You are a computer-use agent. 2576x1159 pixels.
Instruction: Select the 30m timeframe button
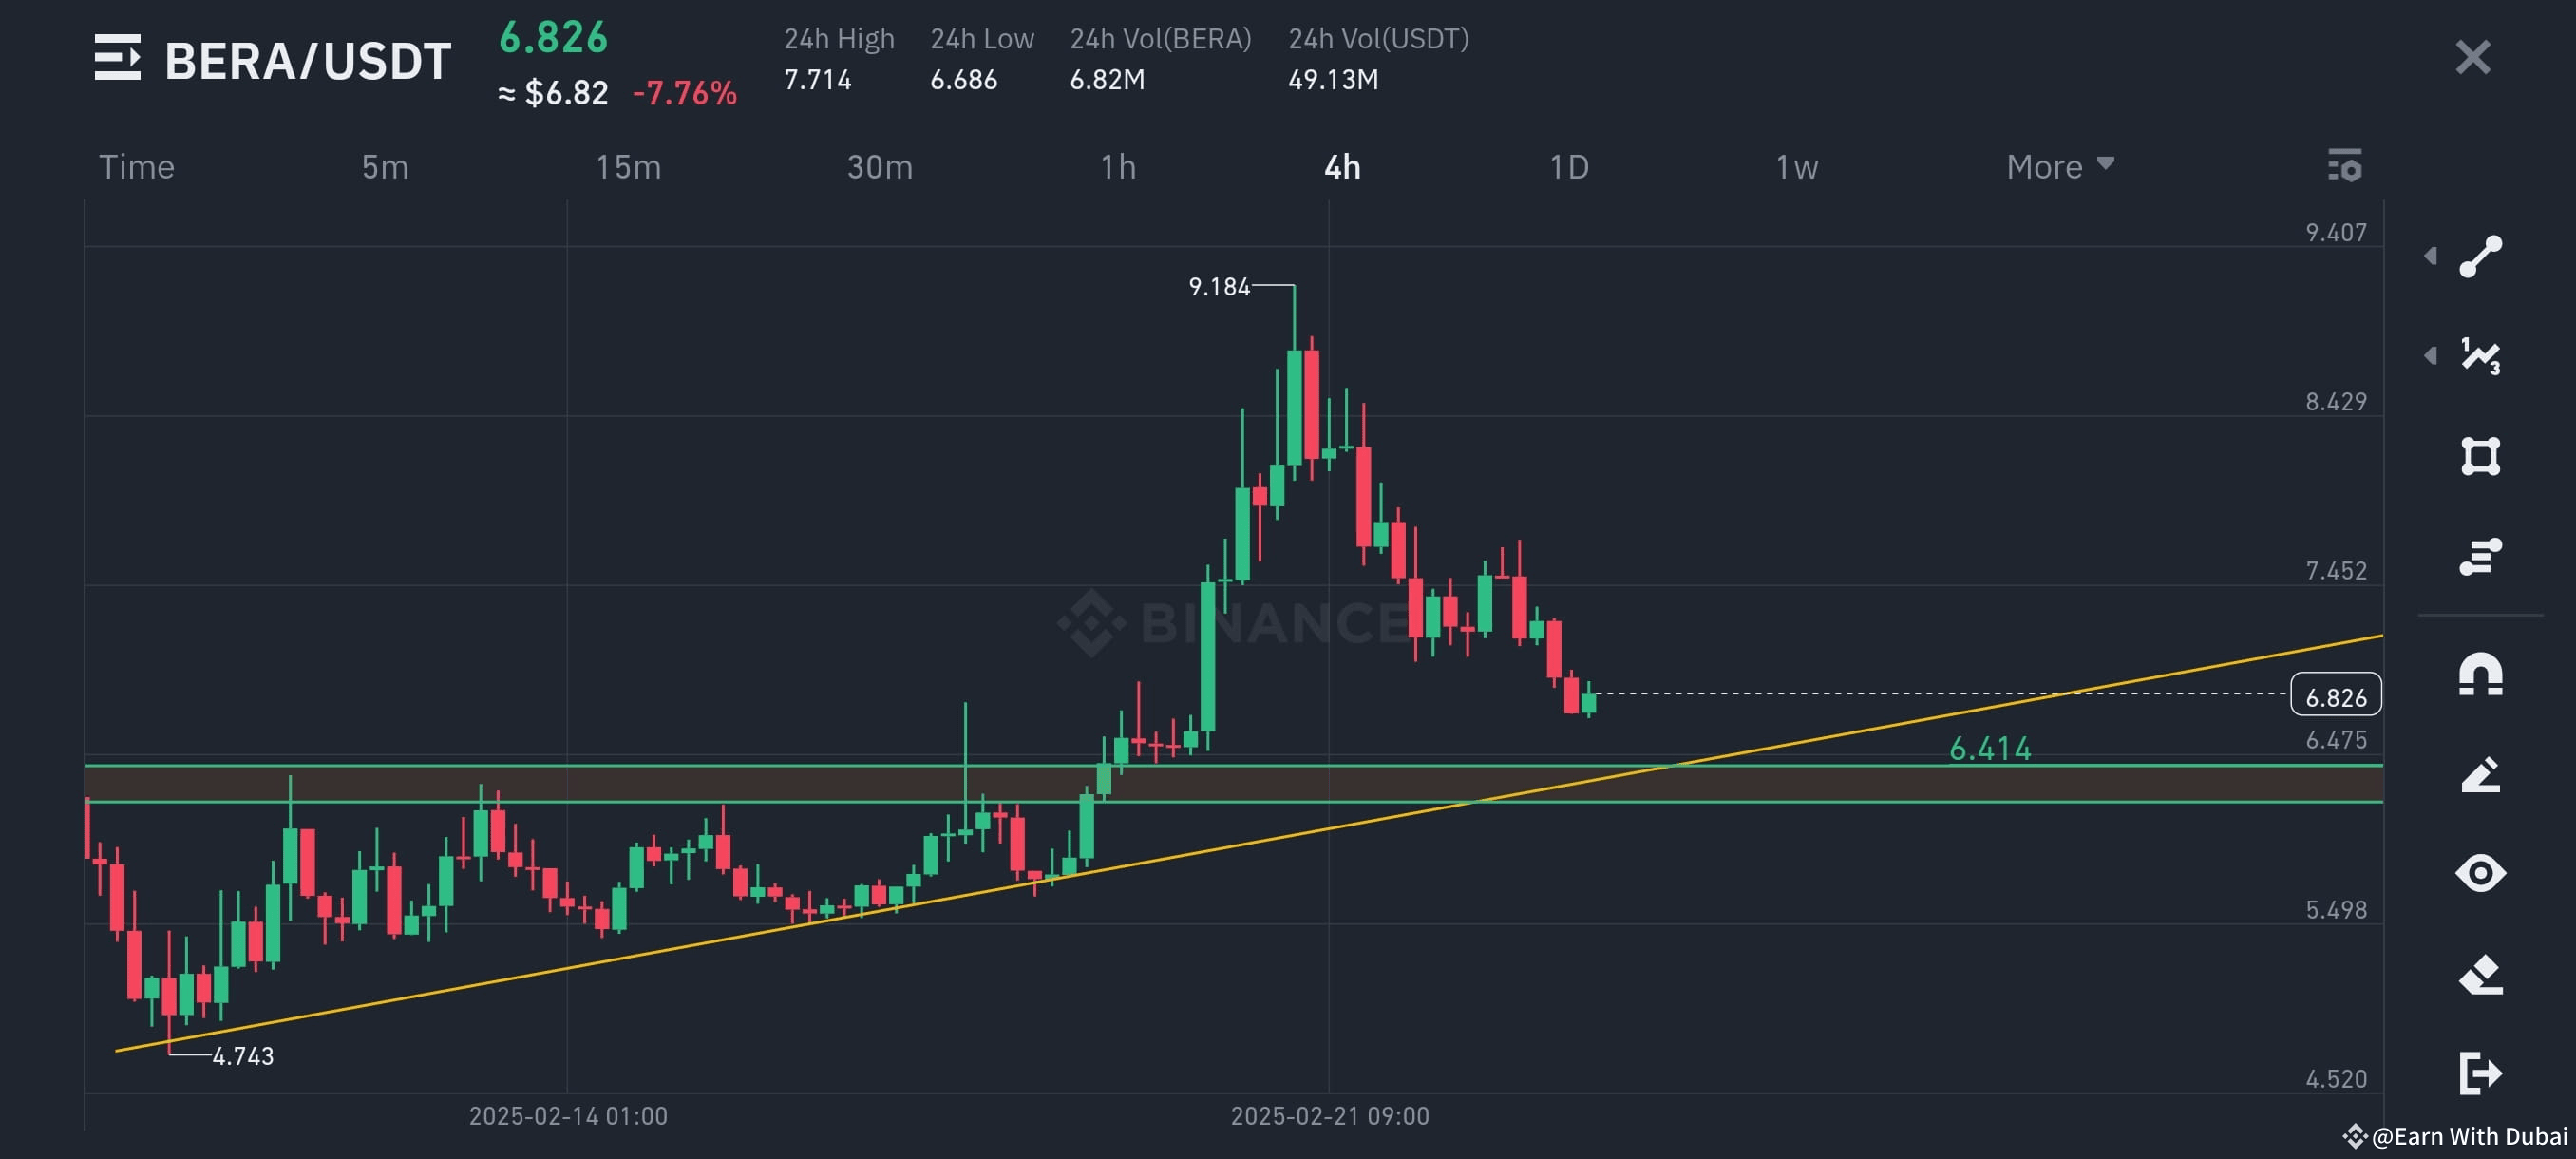[877, 167]
